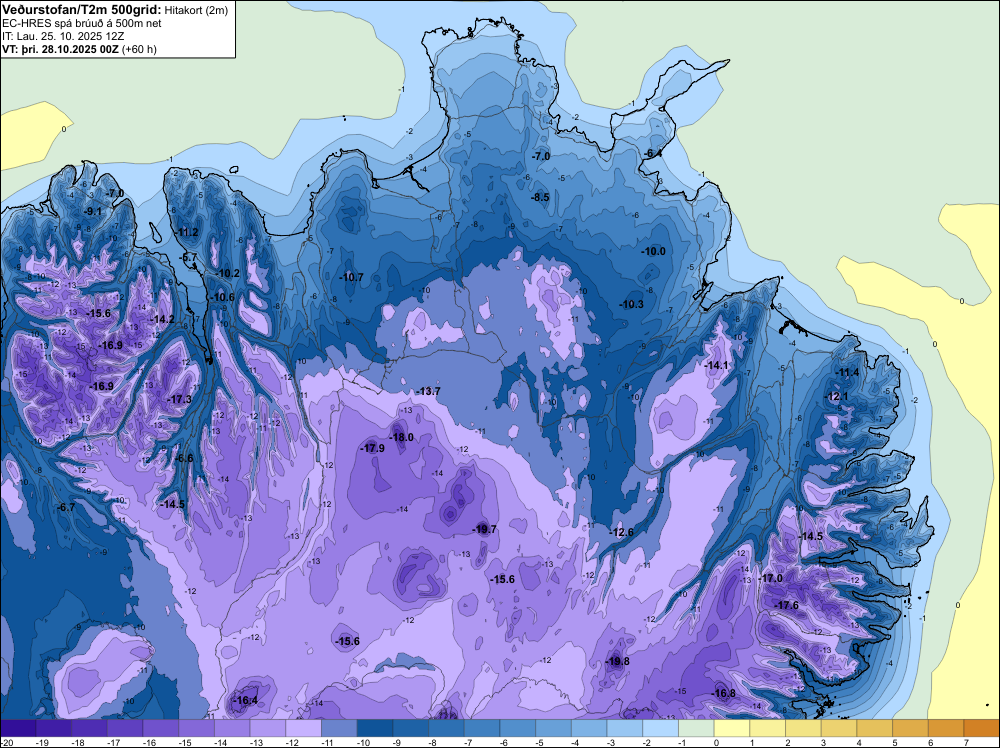Image resolution: width=1000 pixels, height=748 pixels.
Task: Select orange legend swatch between 6 and 7
Action: 946,728
